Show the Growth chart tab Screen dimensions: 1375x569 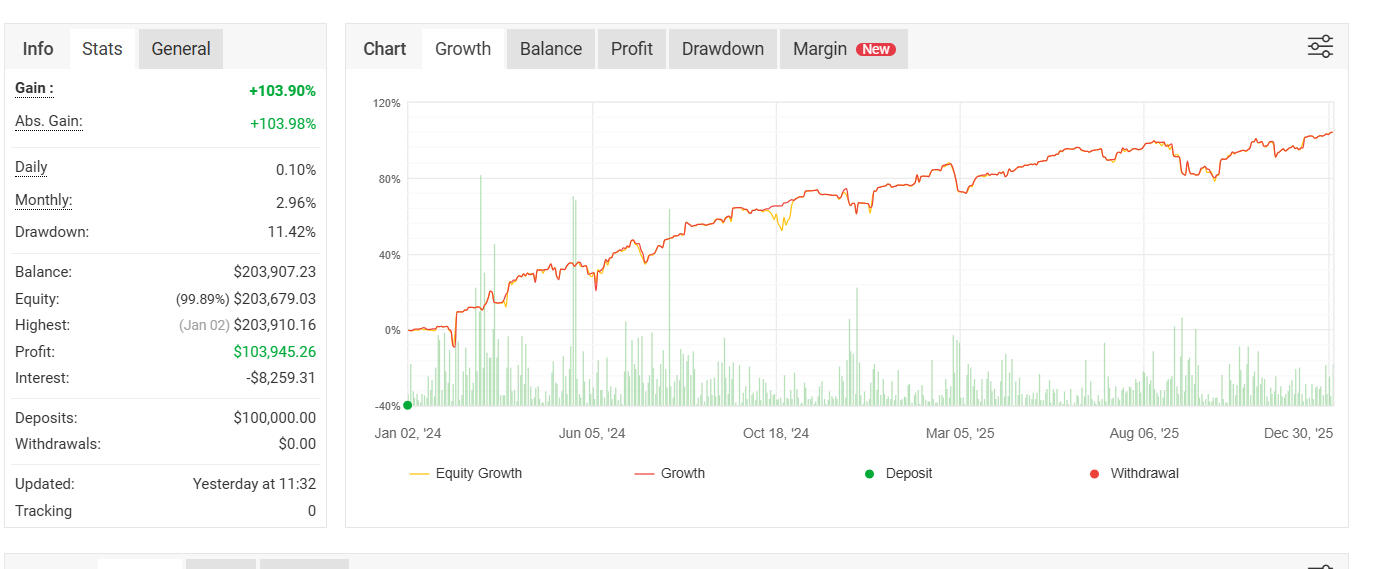pyautogui.click(x=463, y=49)
